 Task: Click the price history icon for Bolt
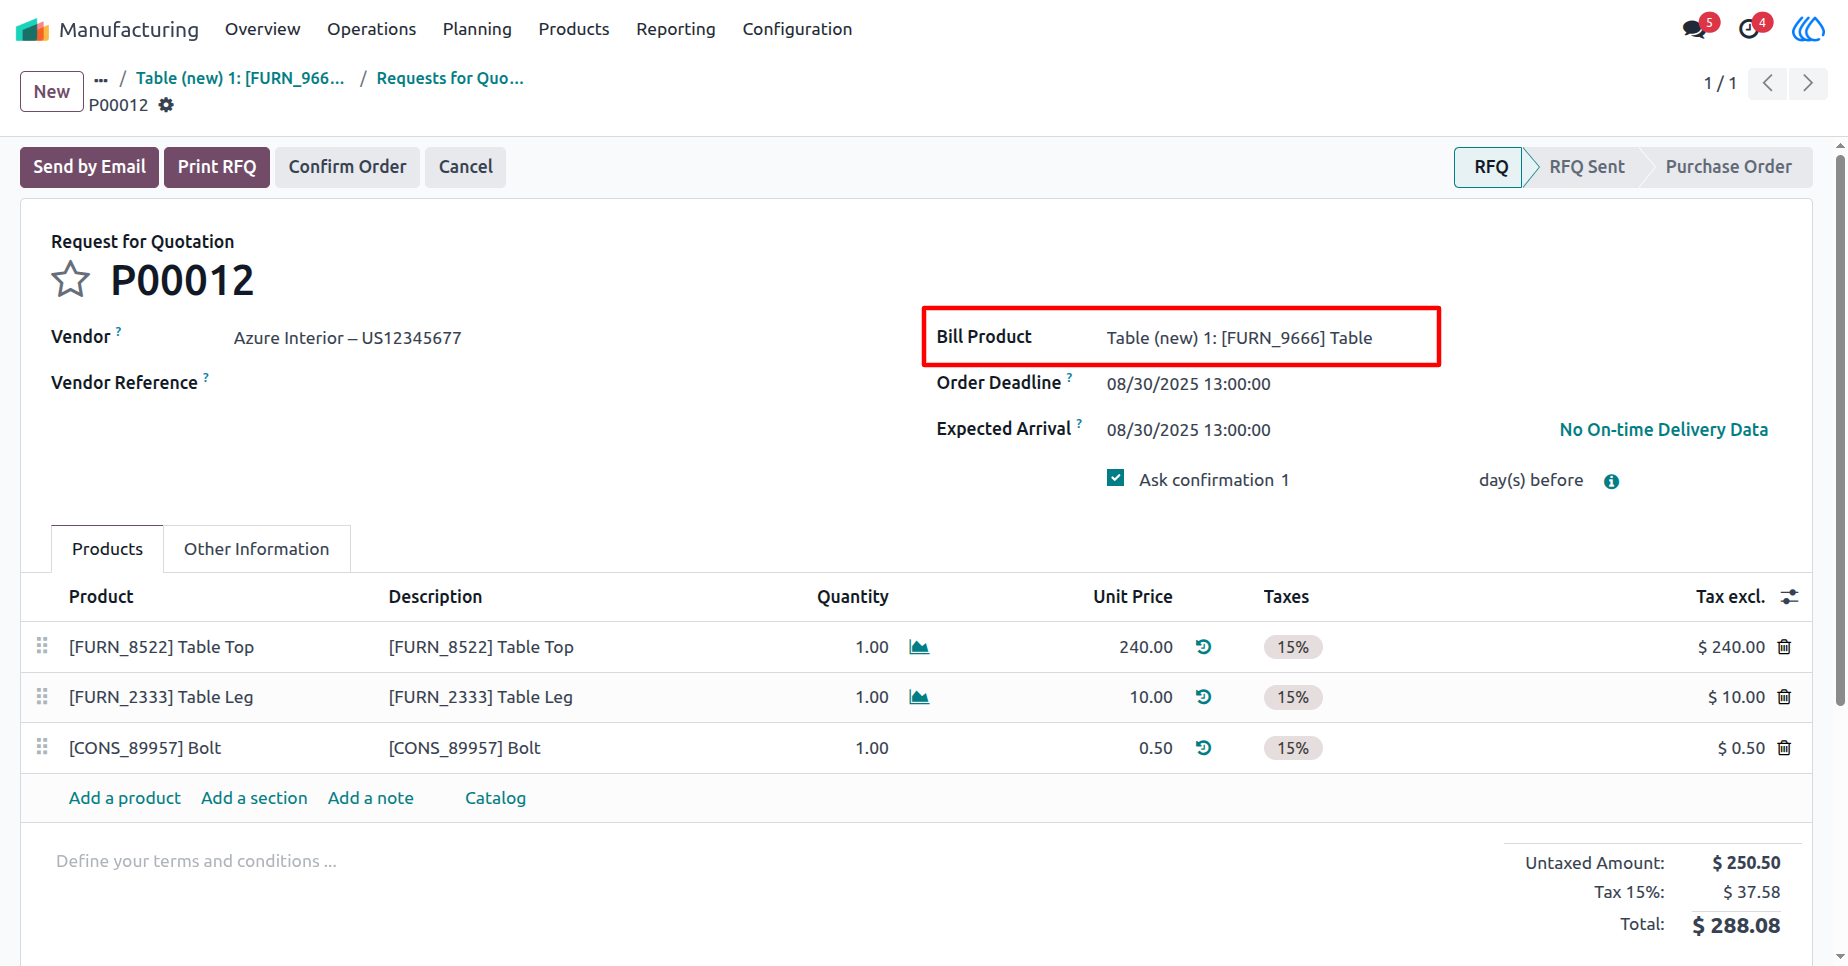[x=1203, y=748]
